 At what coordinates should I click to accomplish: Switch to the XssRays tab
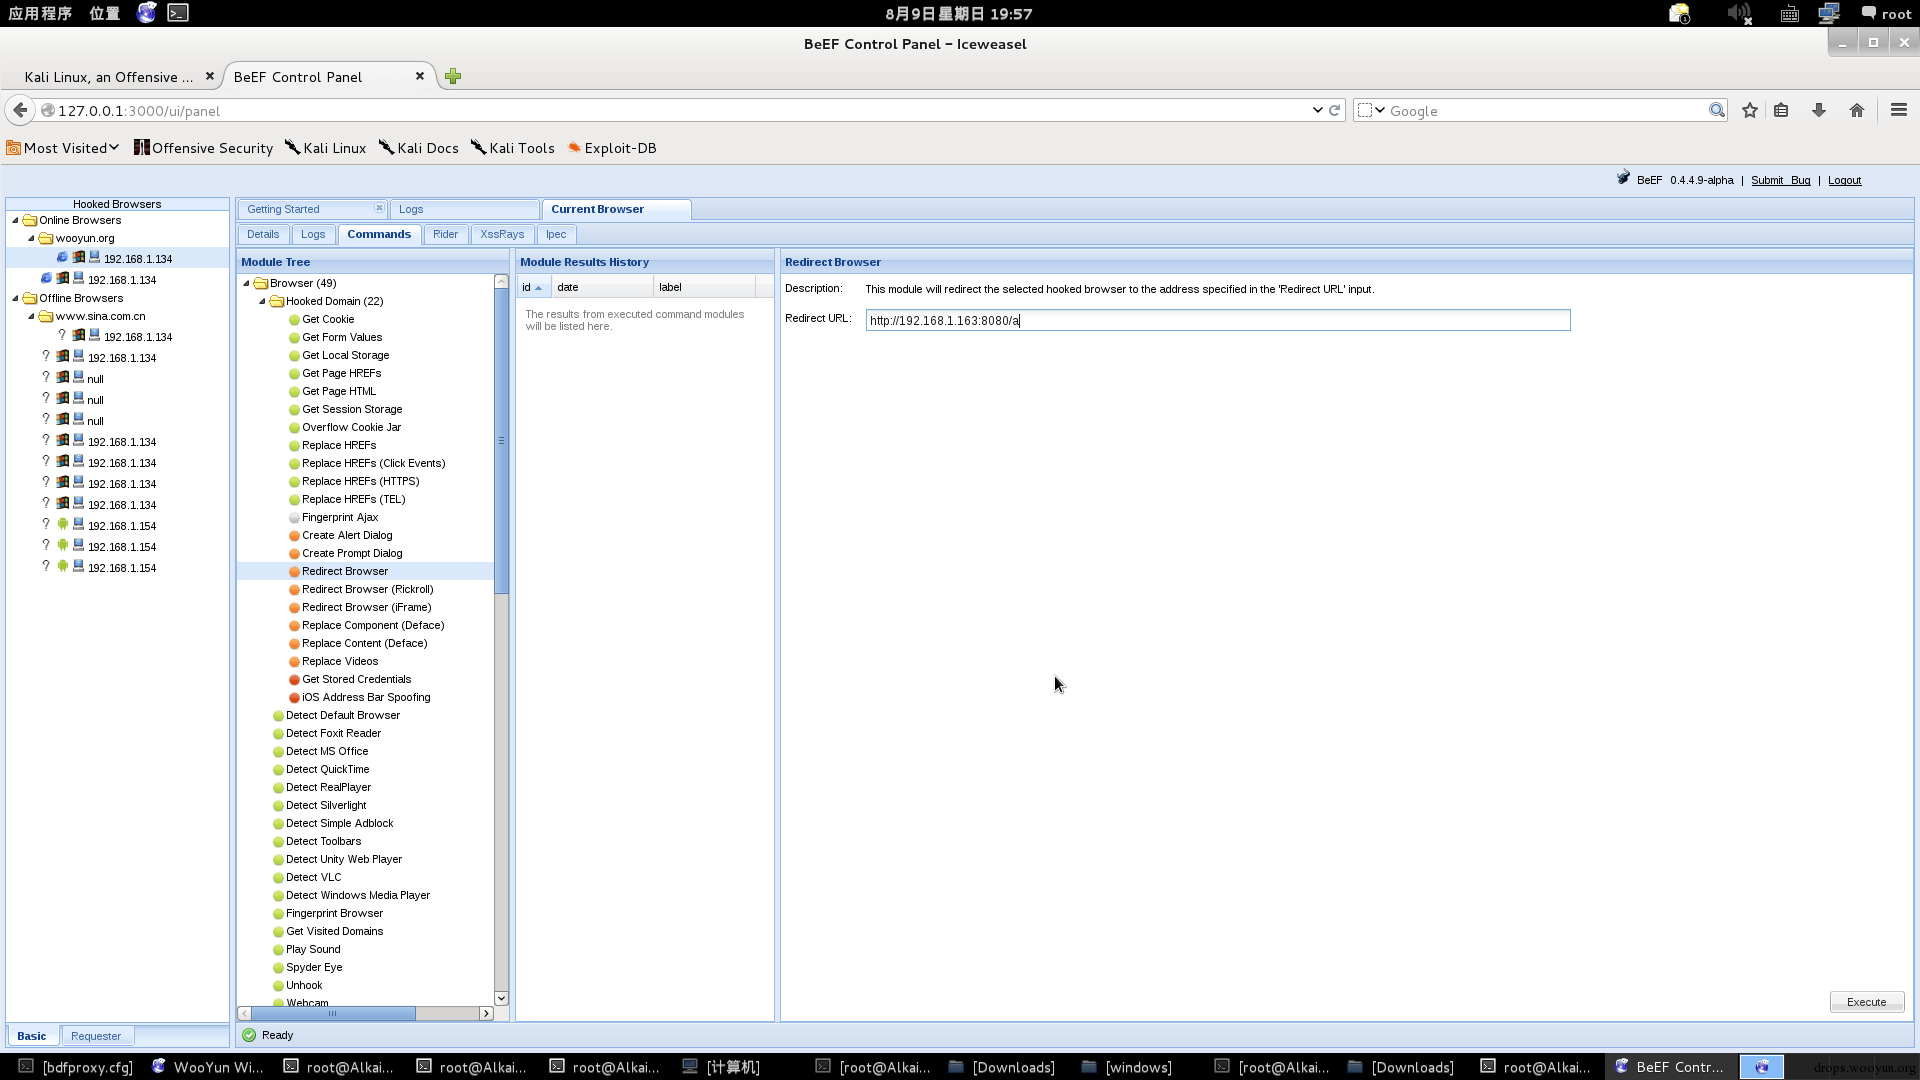(x=502, y=234)
